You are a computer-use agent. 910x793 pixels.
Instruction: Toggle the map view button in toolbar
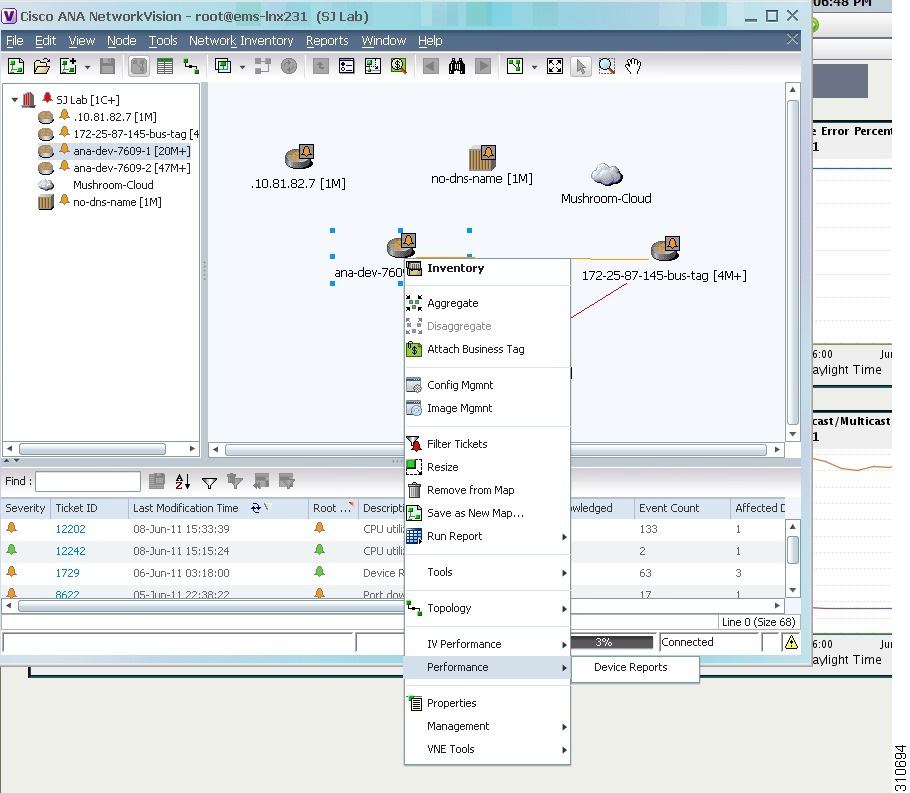[139, 66]
